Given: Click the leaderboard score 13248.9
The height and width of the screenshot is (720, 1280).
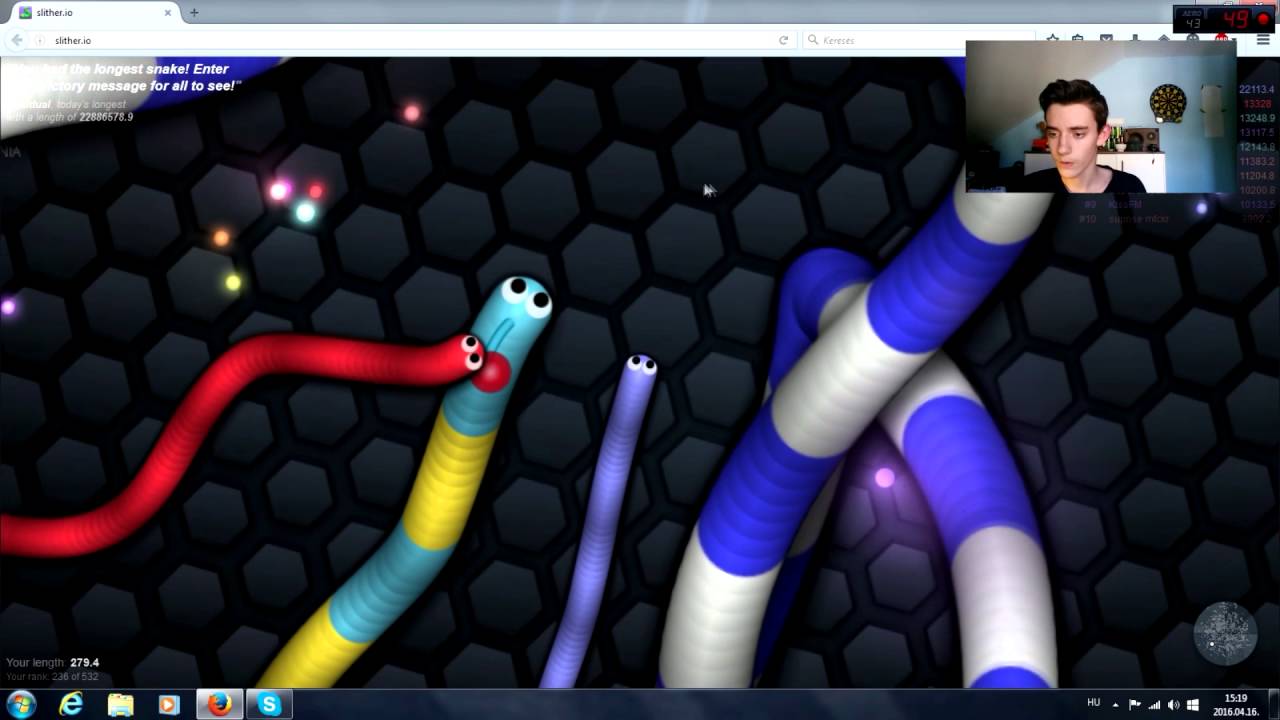Looking at the screenshot, I should [1256, 118].
